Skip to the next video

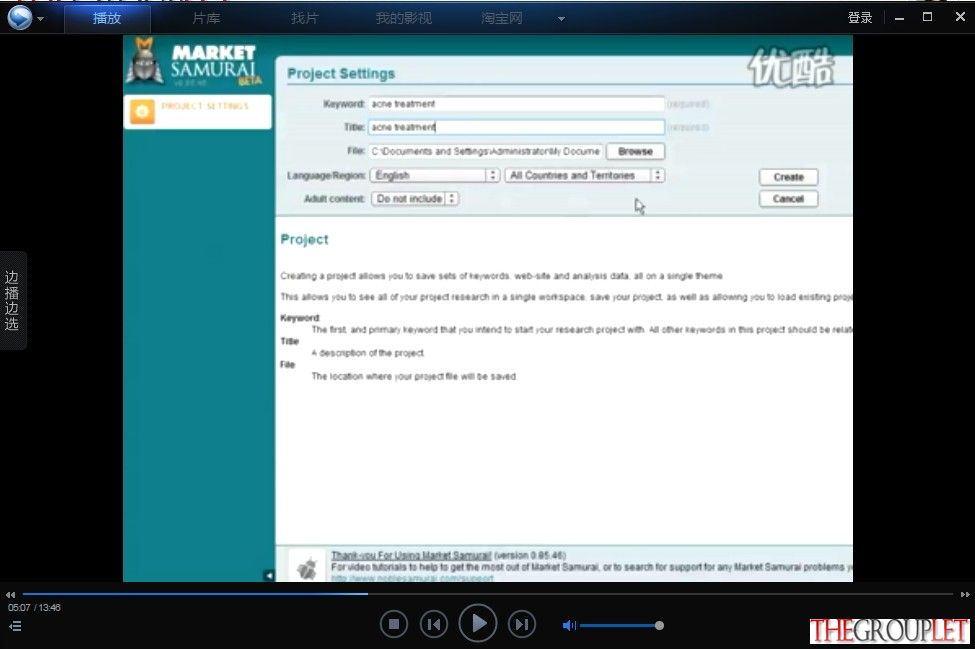click(522, 624)
